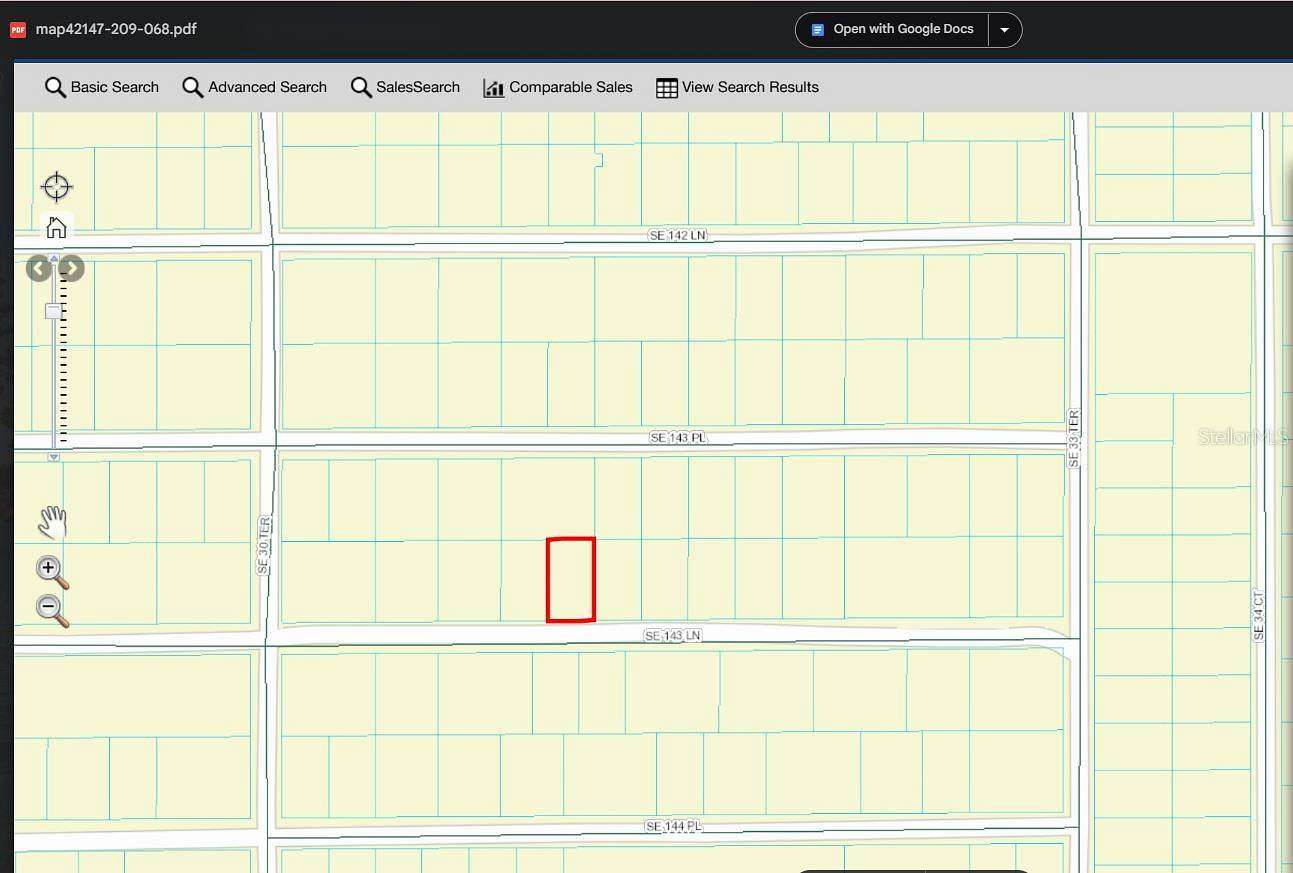The height and width of the screenshot is (873, 1293).
Task: Click the red PDF file icon beside the filename
Action: click(17, 29)
